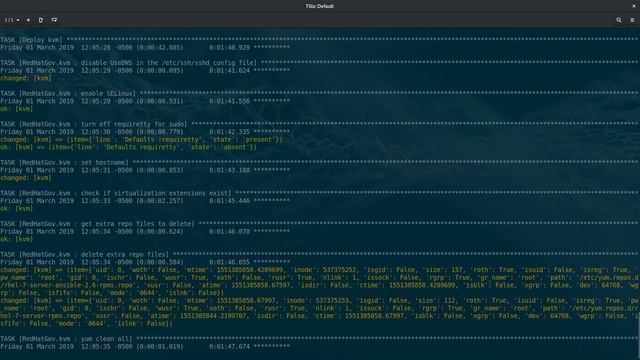Click 'ok: [kvm]' under virtualization extensions check

pyautogui.click(x=17, y=209)
